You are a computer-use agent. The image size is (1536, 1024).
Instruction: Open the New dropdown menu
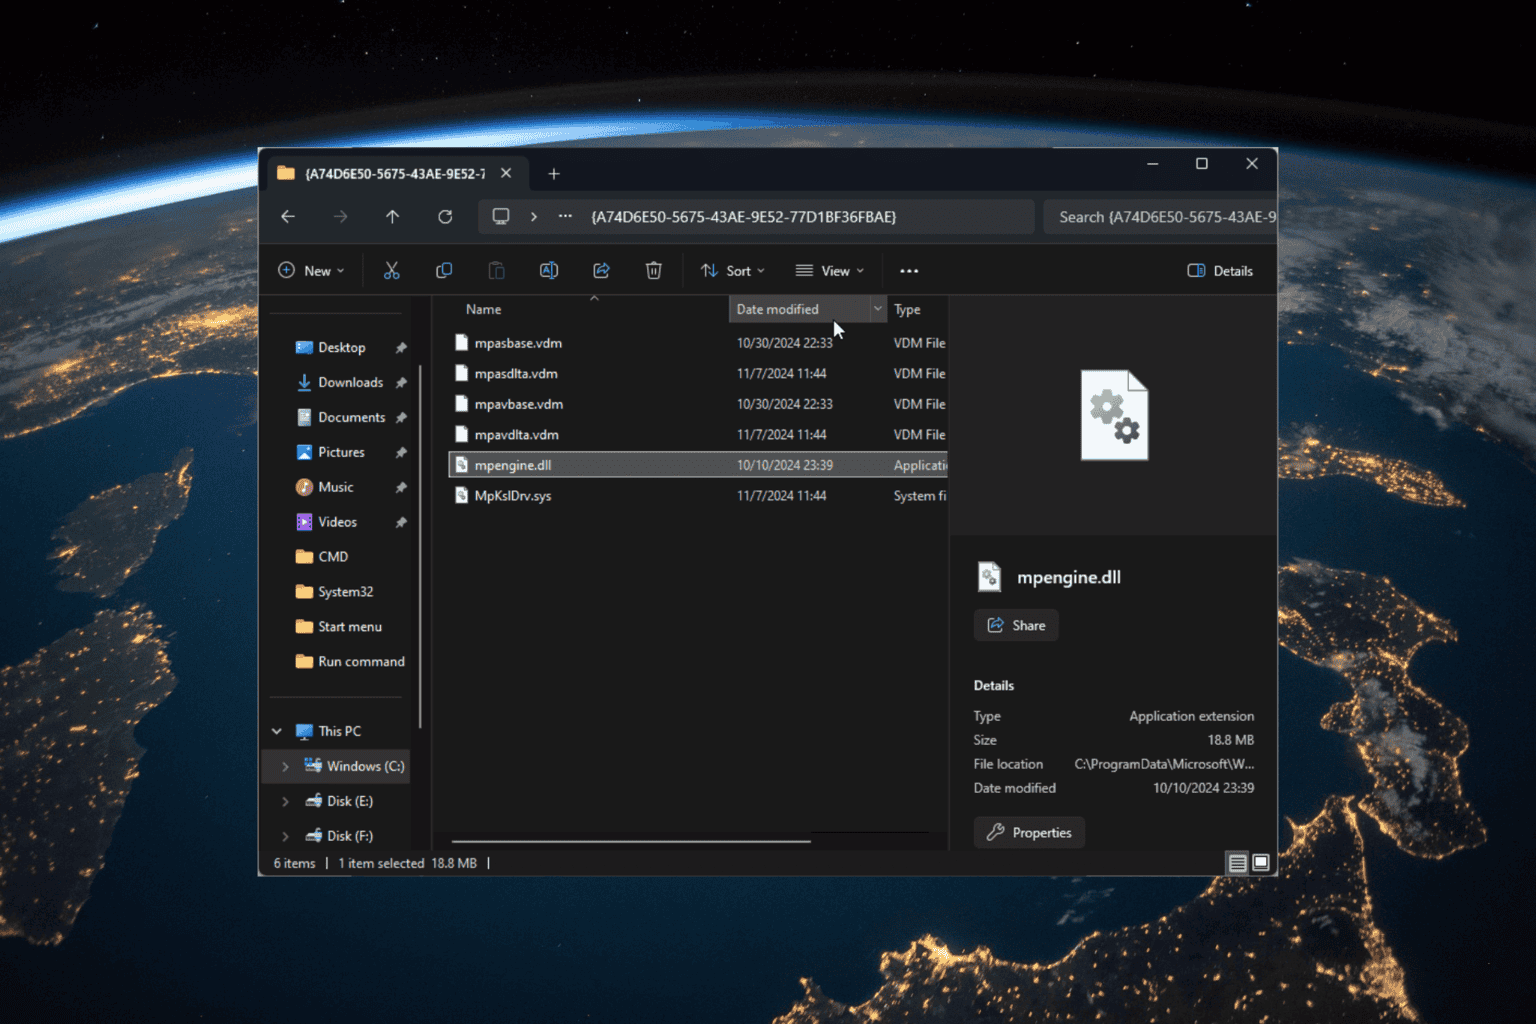click(311, 271)
